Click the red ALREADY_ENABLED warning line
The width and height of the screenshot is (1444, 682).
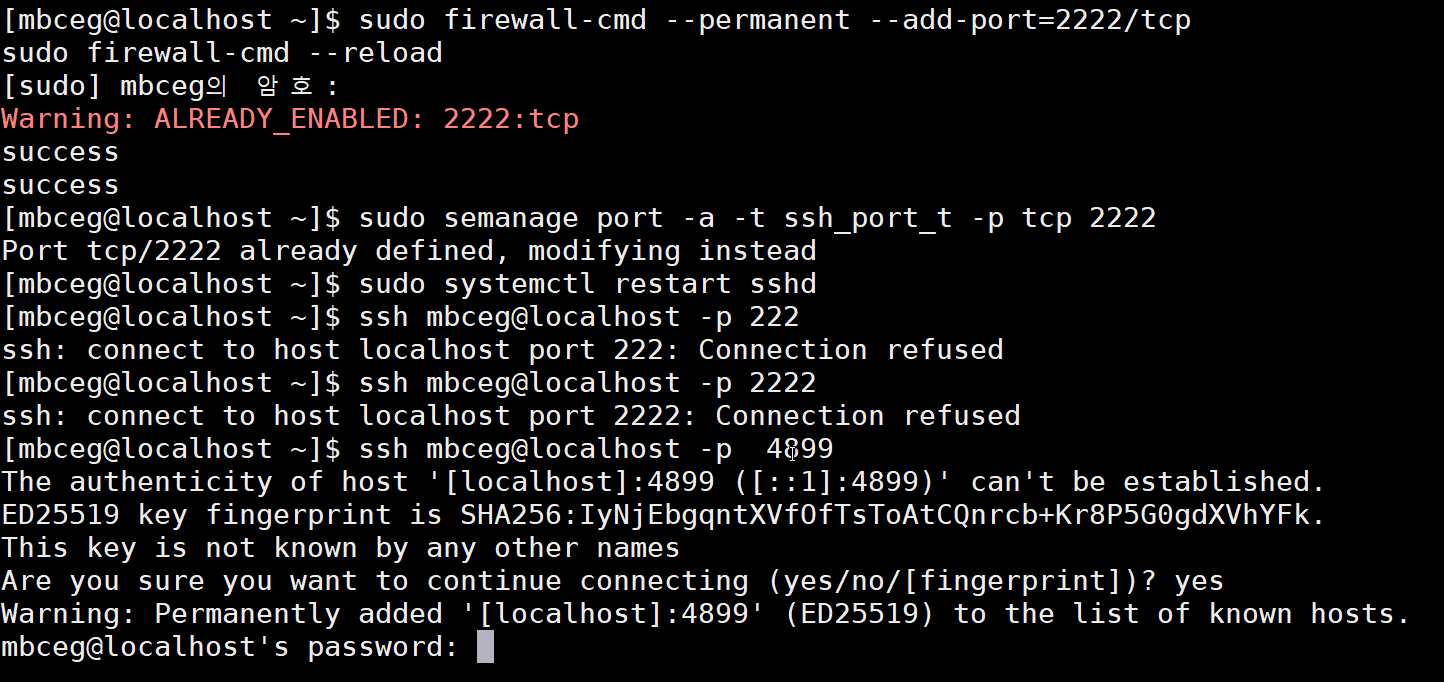click(x=290, y=119)
